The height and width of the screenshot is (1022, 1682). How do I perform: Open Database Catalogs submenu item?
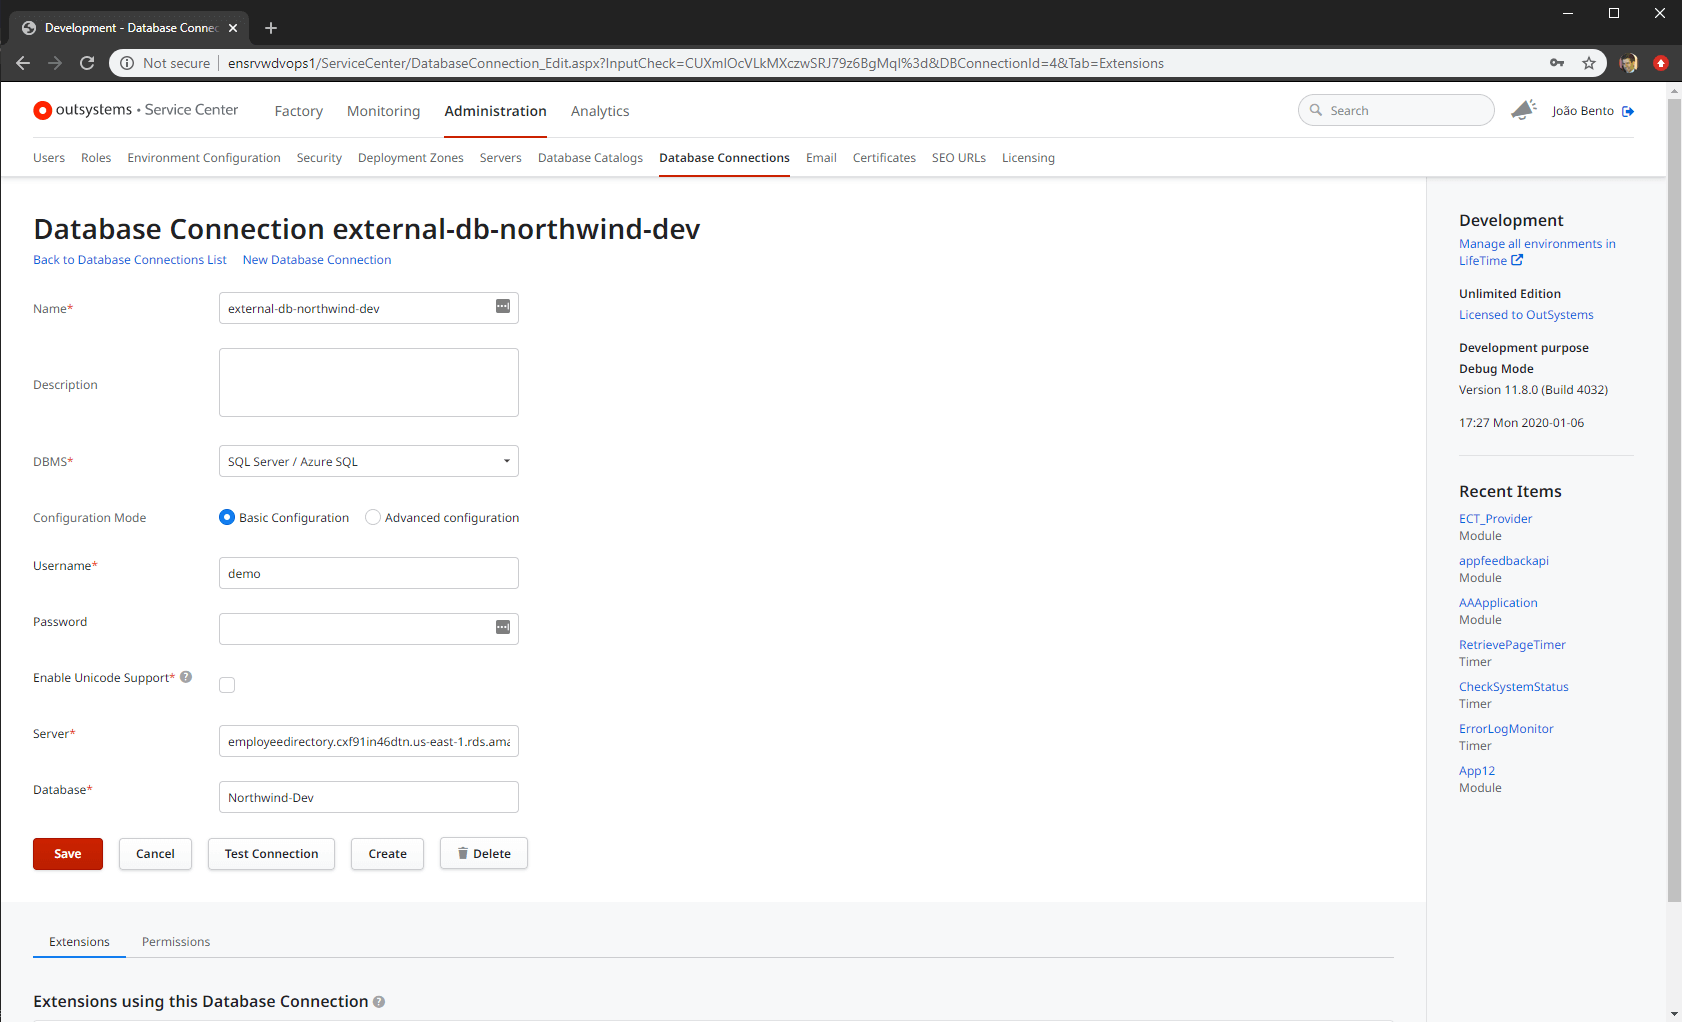(590, 158)
